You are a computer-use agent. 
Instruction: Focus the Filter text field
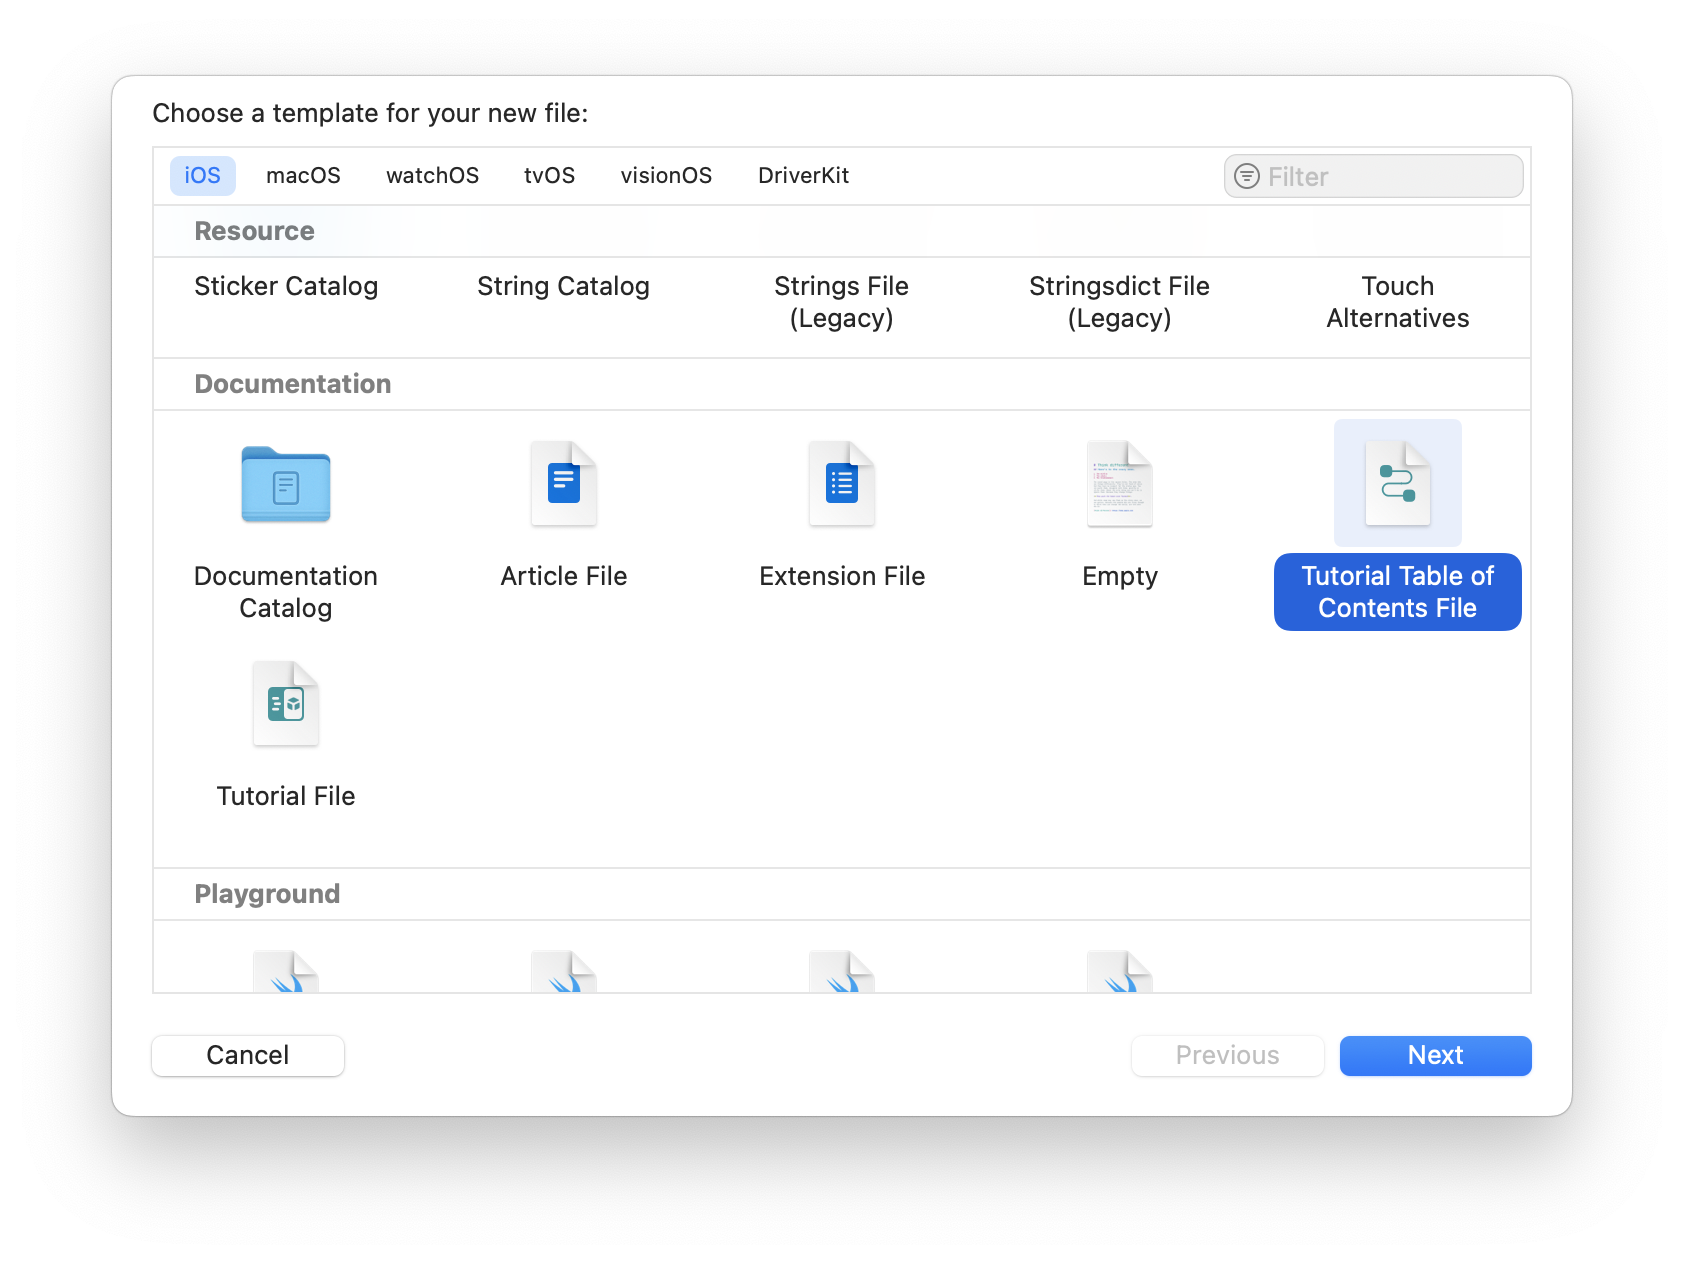click(x=1373, y=176)
